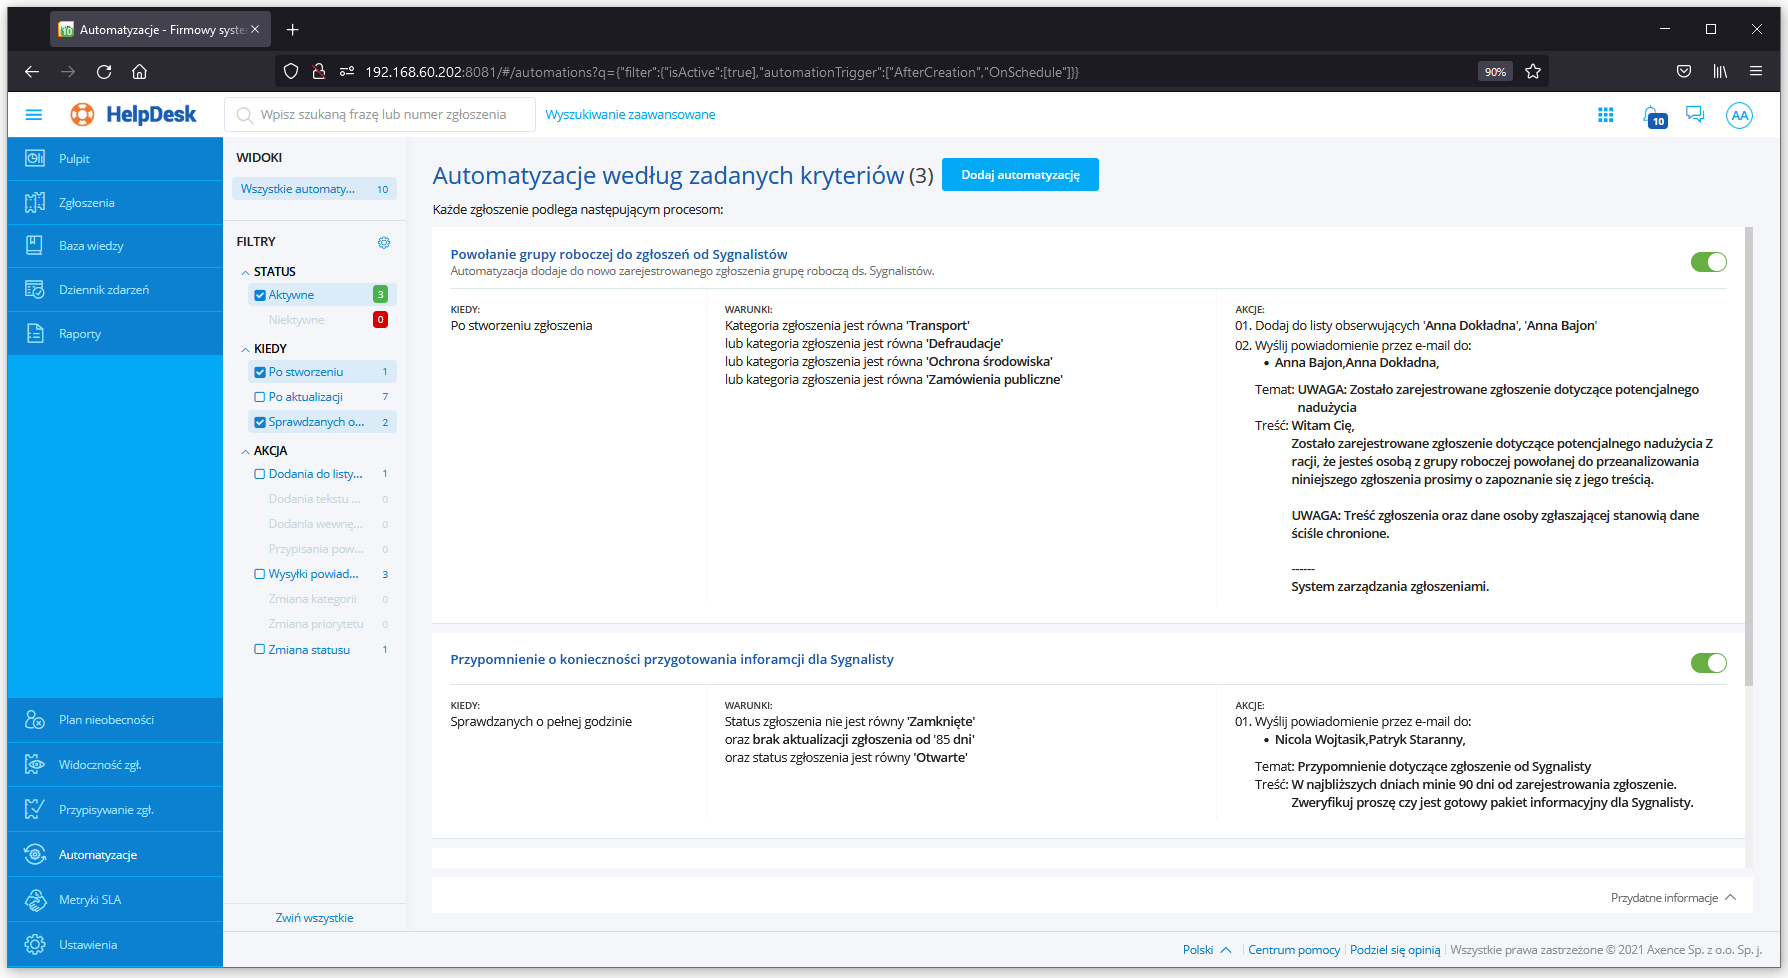Open Wyszukiwanie zaawansowane link
This screenshot has width=1788, height=978.
click(x=630, y=115)
